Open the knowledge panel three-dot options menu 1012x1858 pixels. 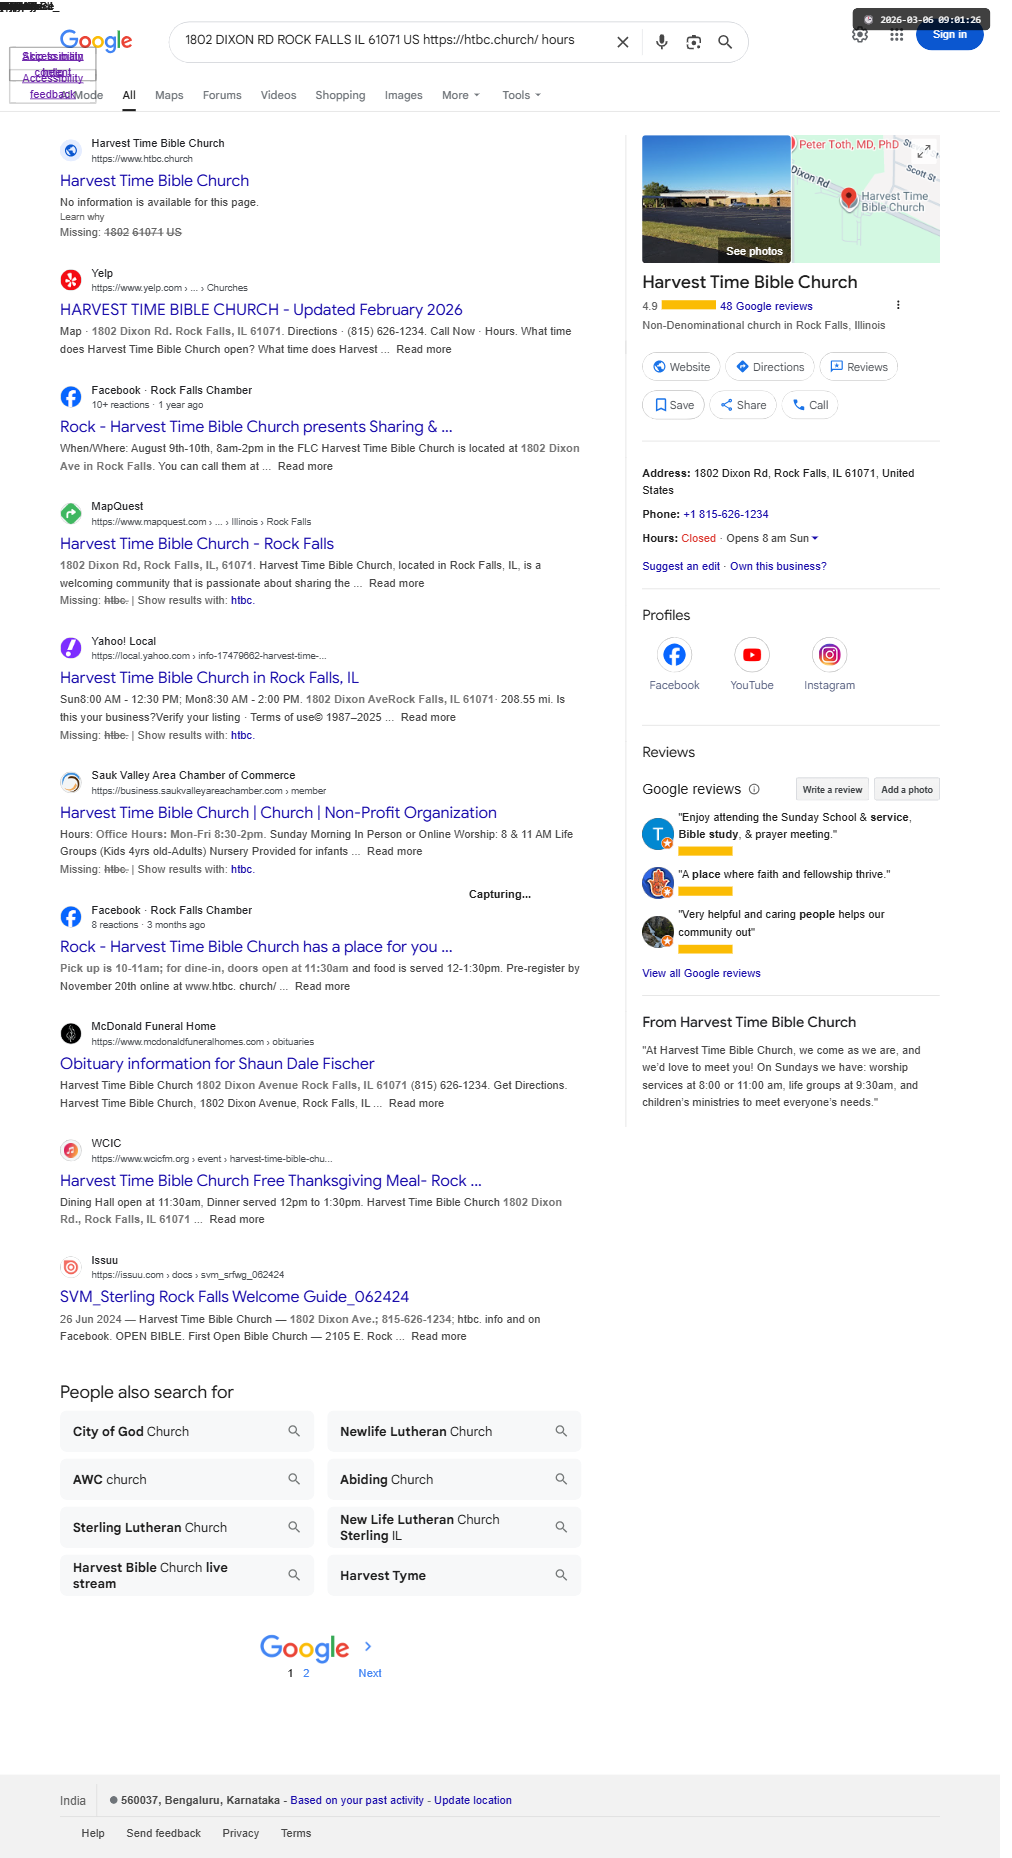[898, 305]
